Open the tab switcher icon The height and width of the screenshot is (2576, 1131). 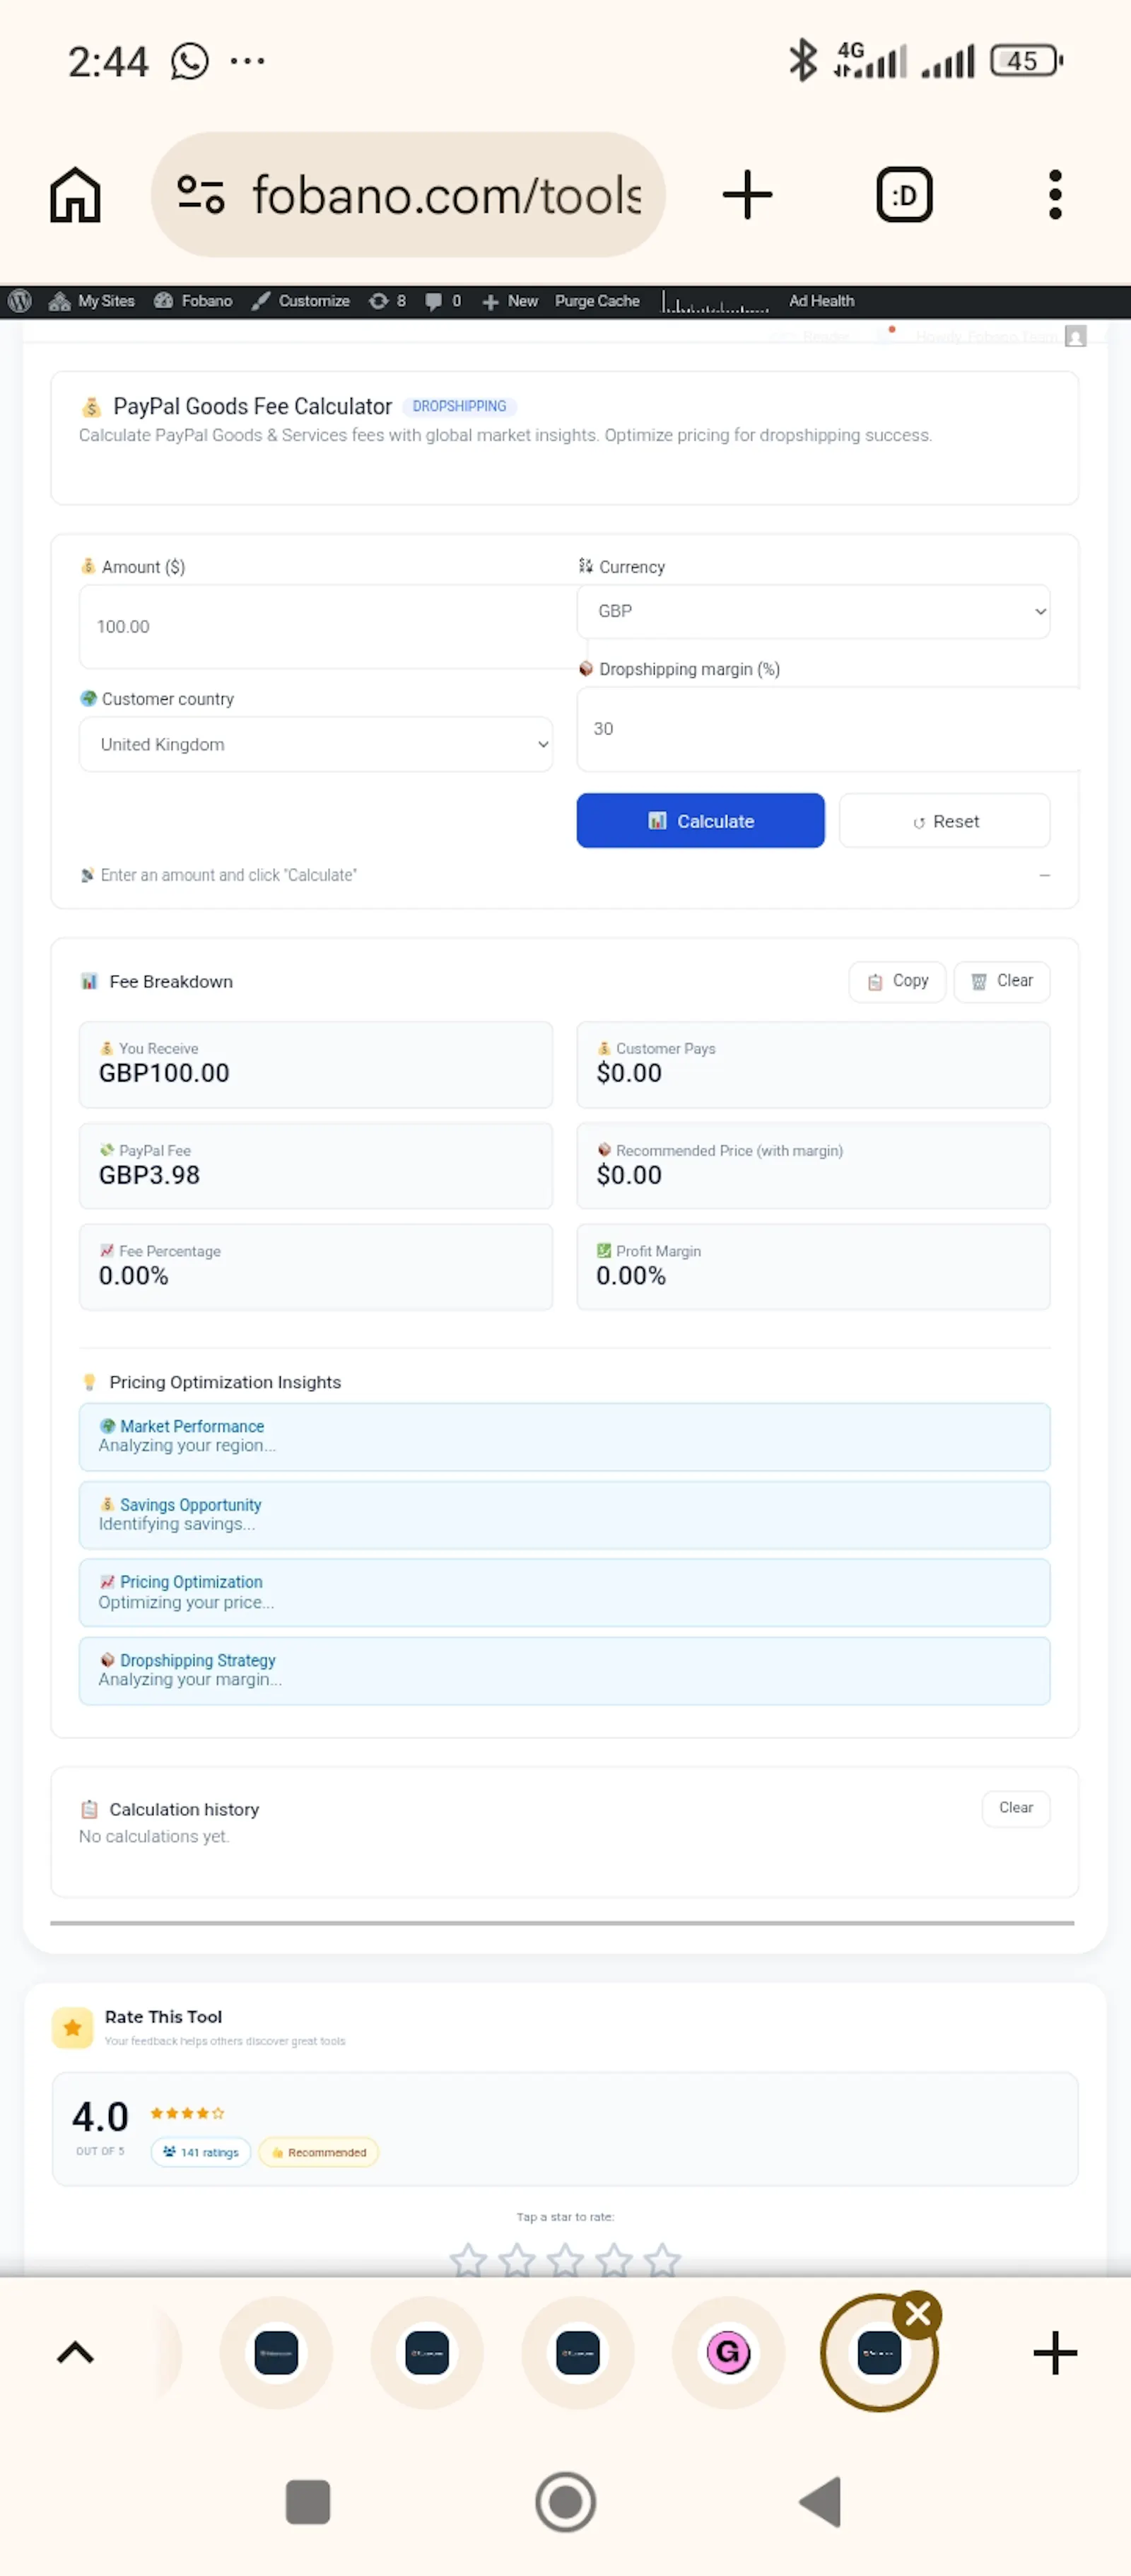(x=904, y=195)
